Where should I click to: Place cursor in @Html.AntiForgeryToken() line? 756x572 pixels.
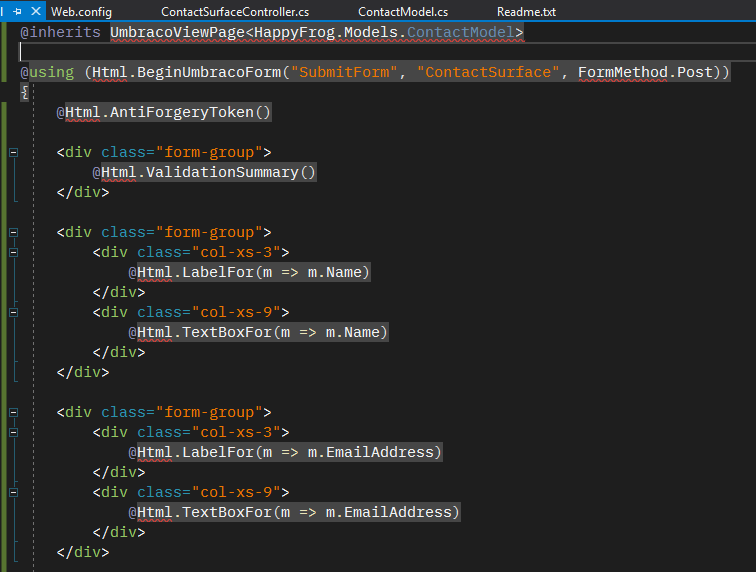(x=163, y=112)
